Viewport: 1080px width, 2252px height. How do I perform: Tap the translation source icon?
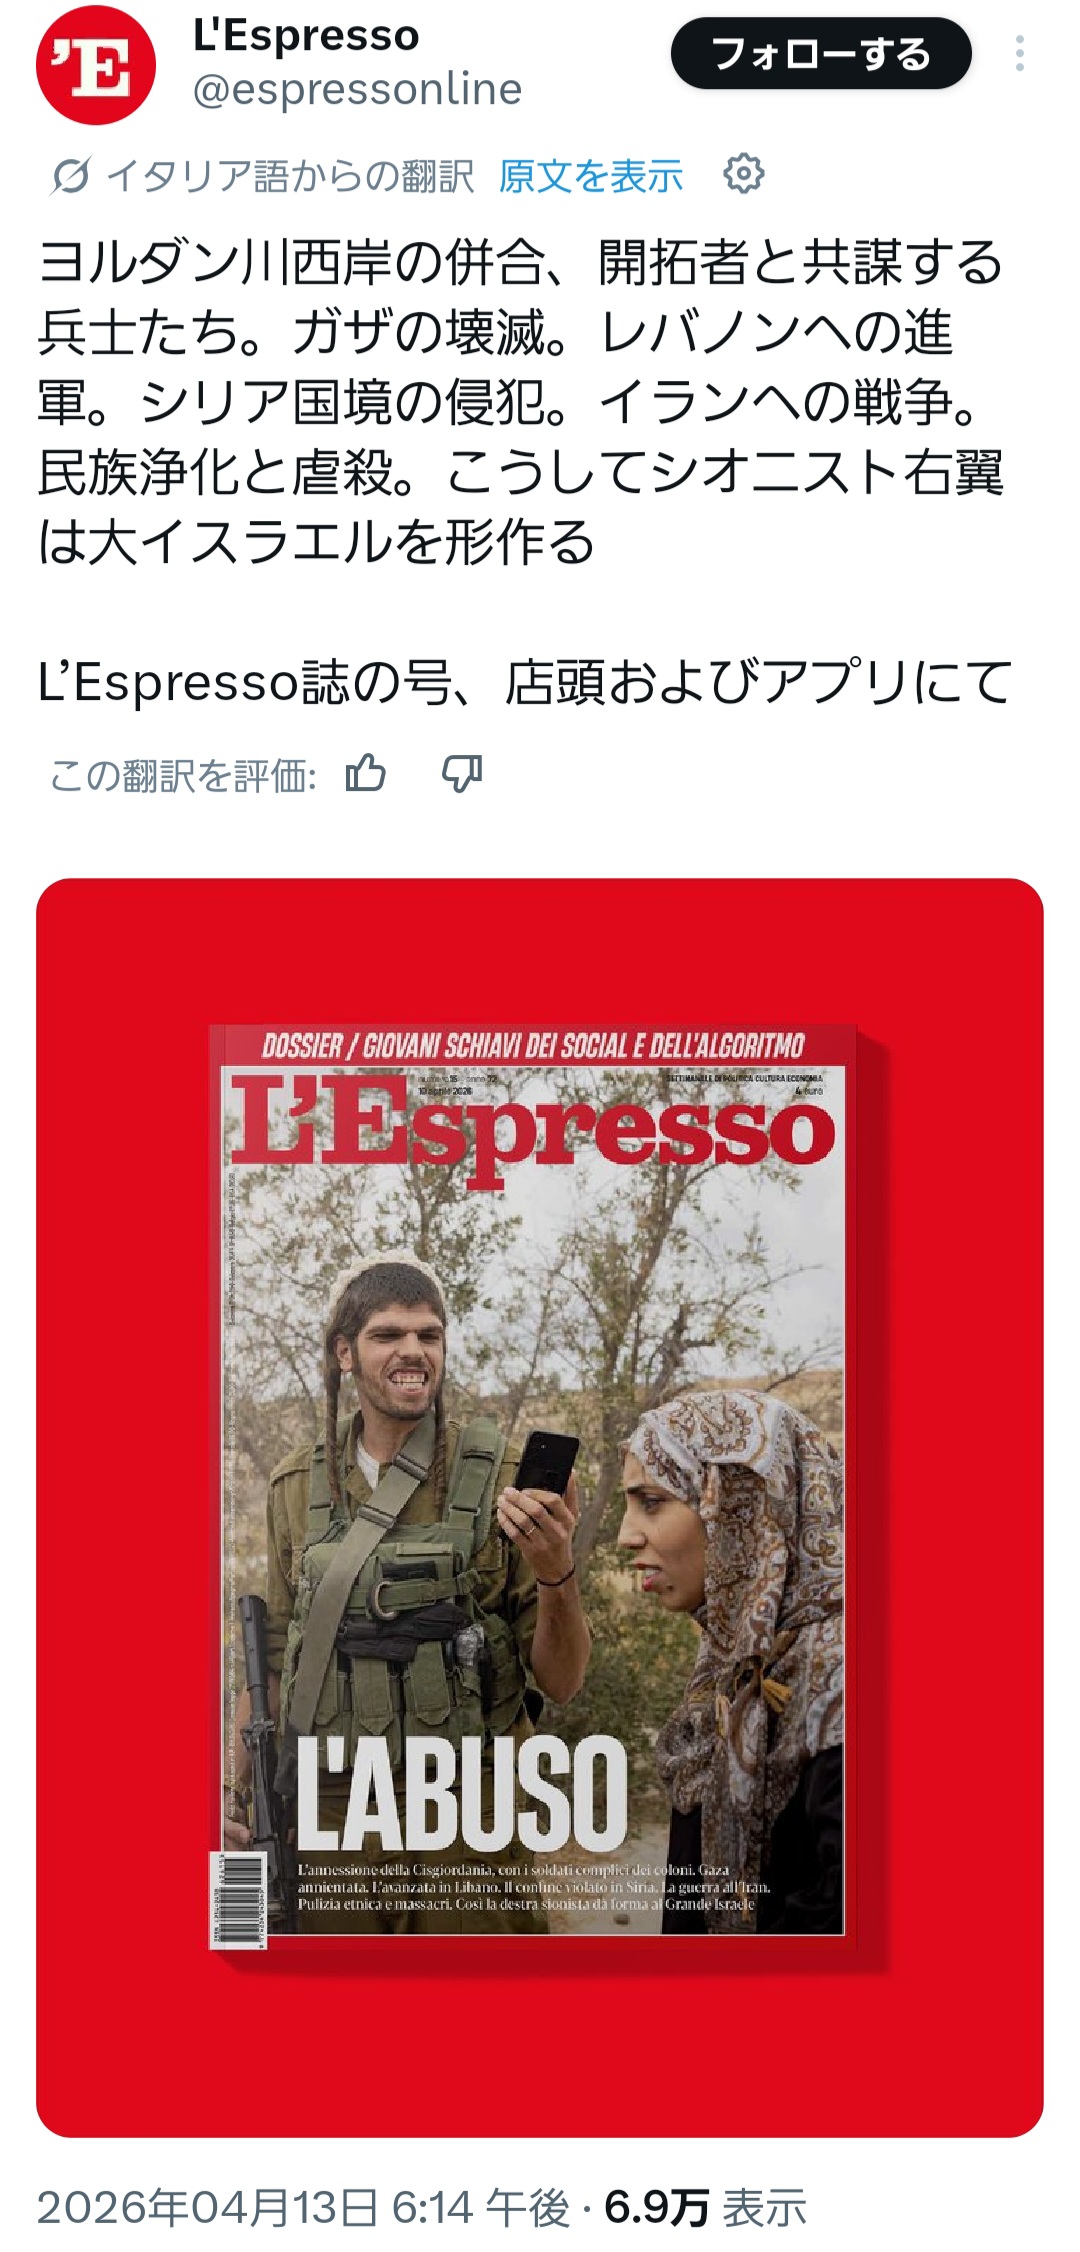[x=70, y=176]
